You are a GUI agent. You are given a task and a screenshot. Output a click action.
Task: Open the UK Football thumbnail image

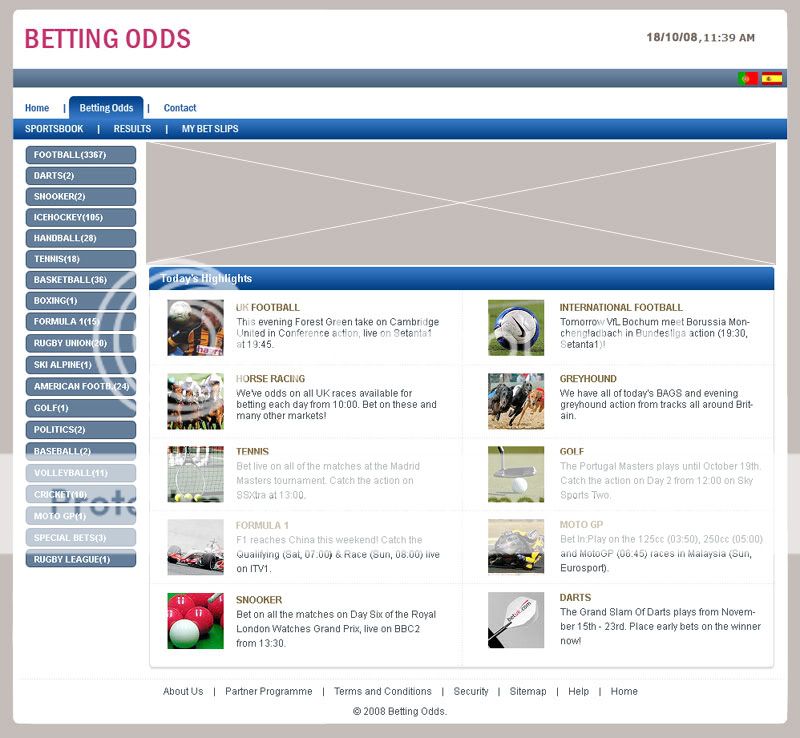coord(195,328)
